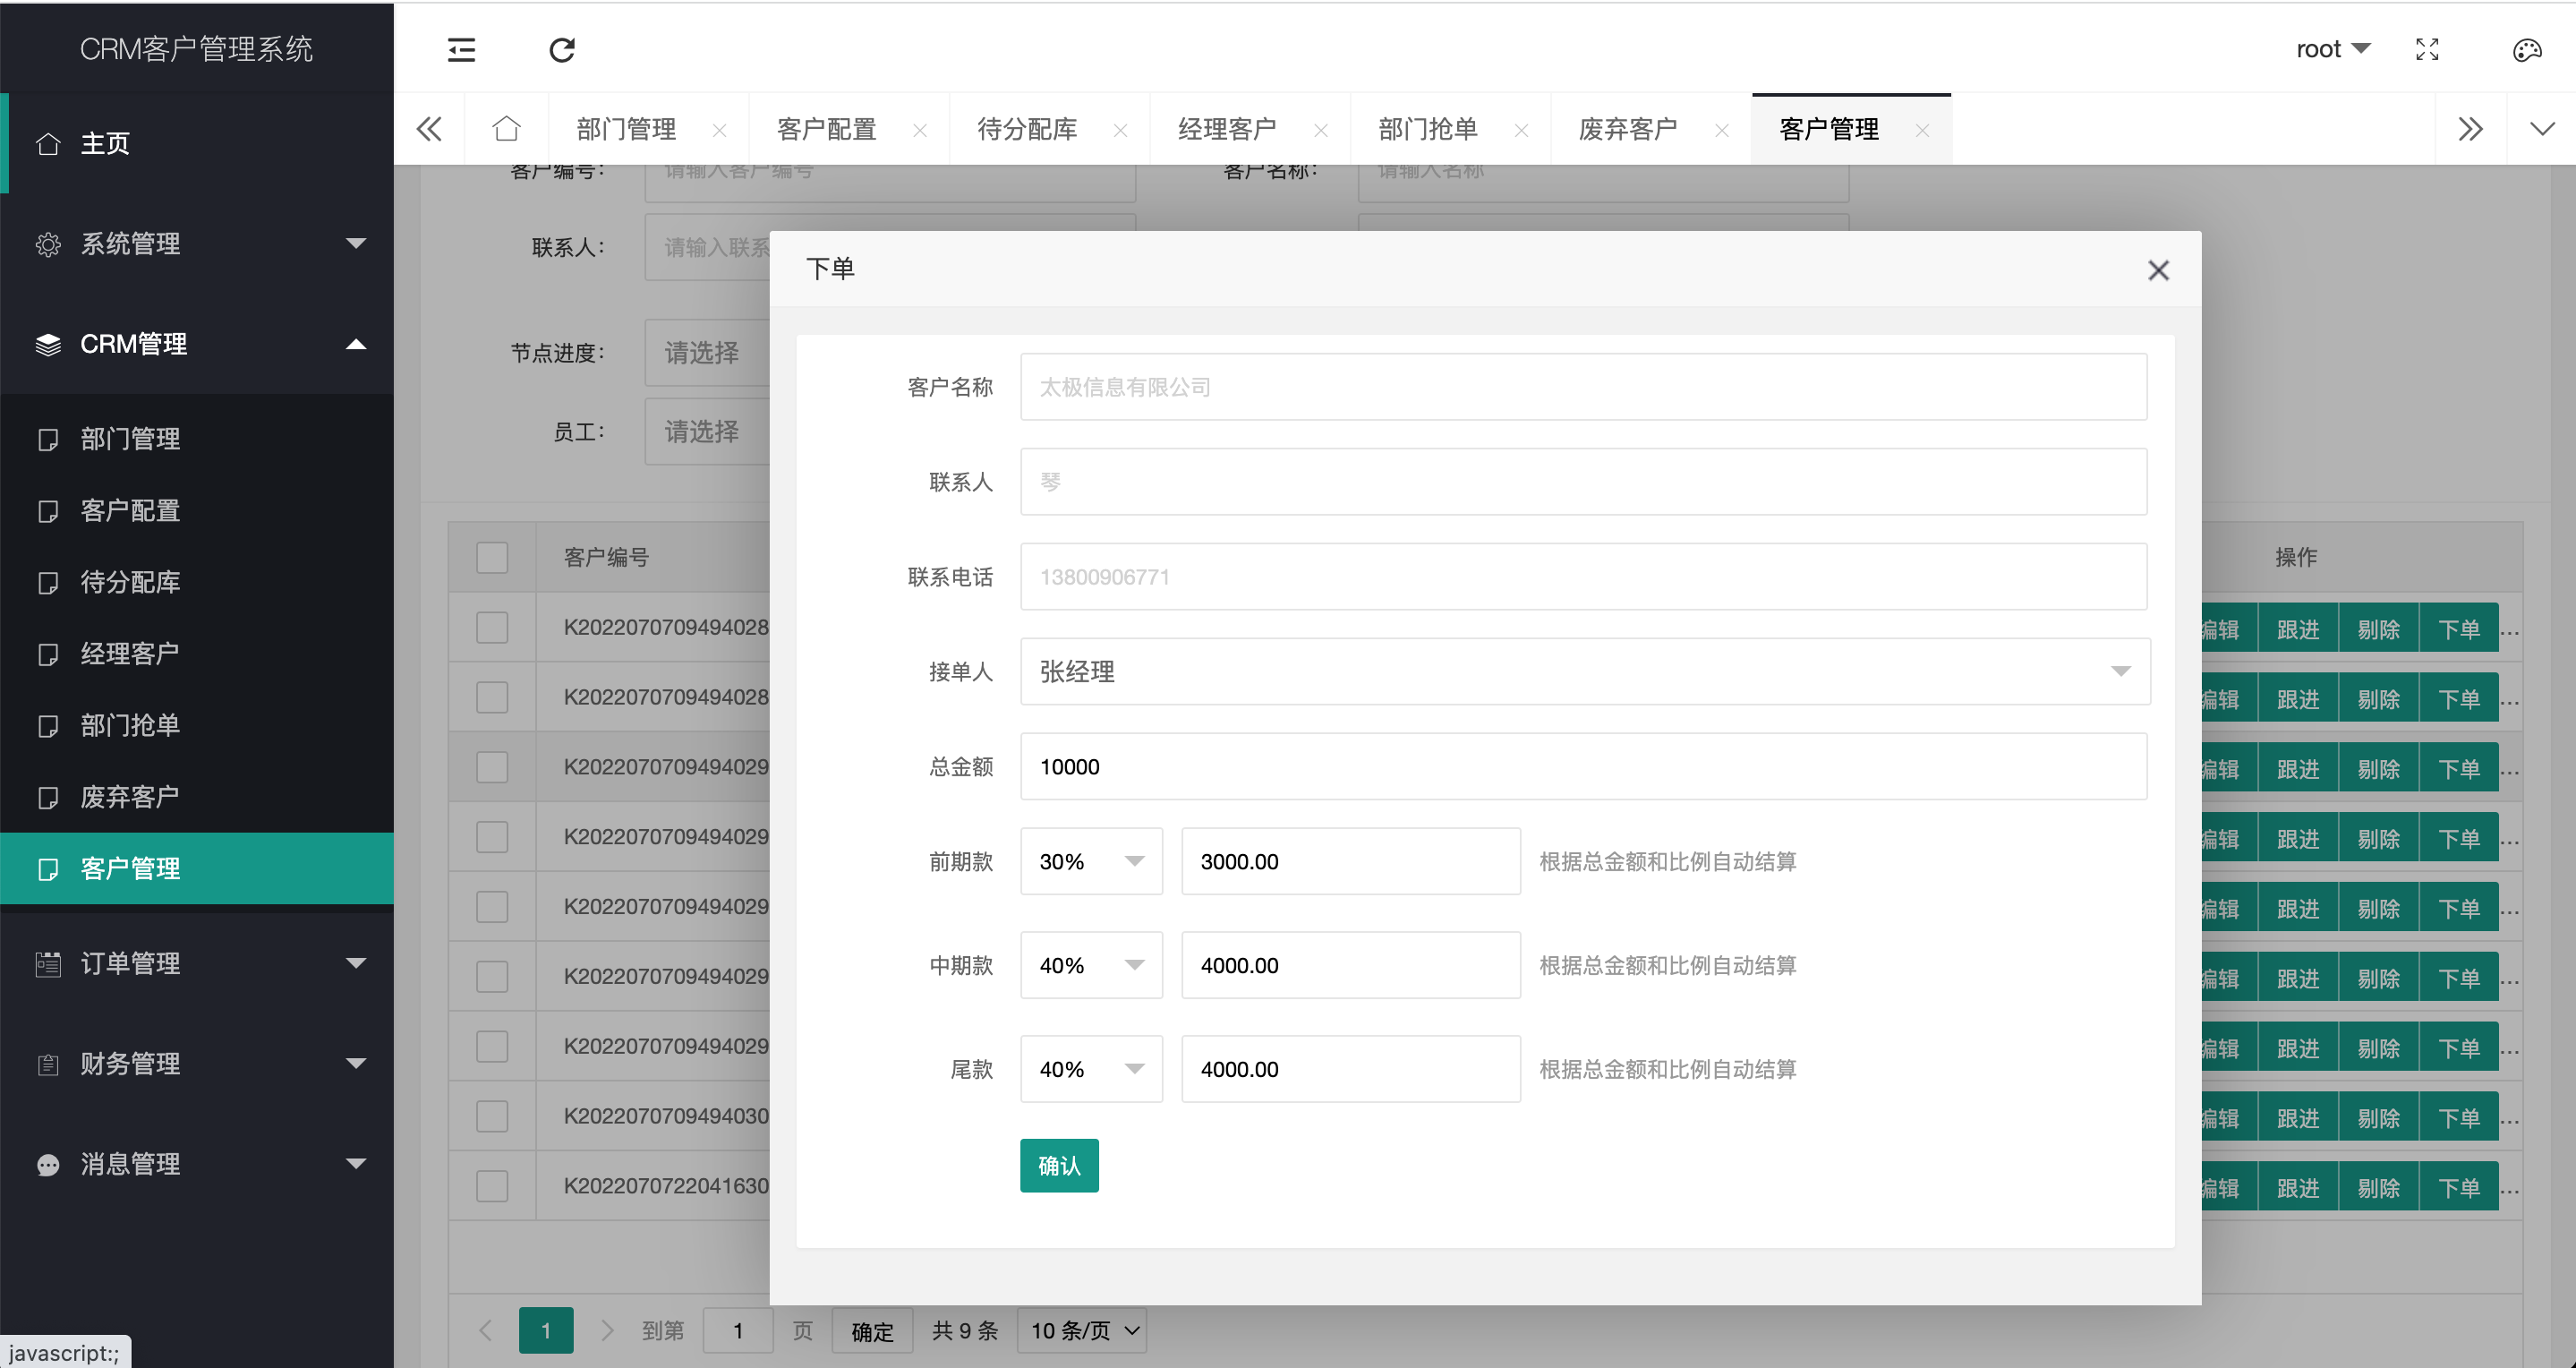2576x1368 pixels.
Task: Check the first K202207070949428 row checkbox
Action: tap(492, 627)
